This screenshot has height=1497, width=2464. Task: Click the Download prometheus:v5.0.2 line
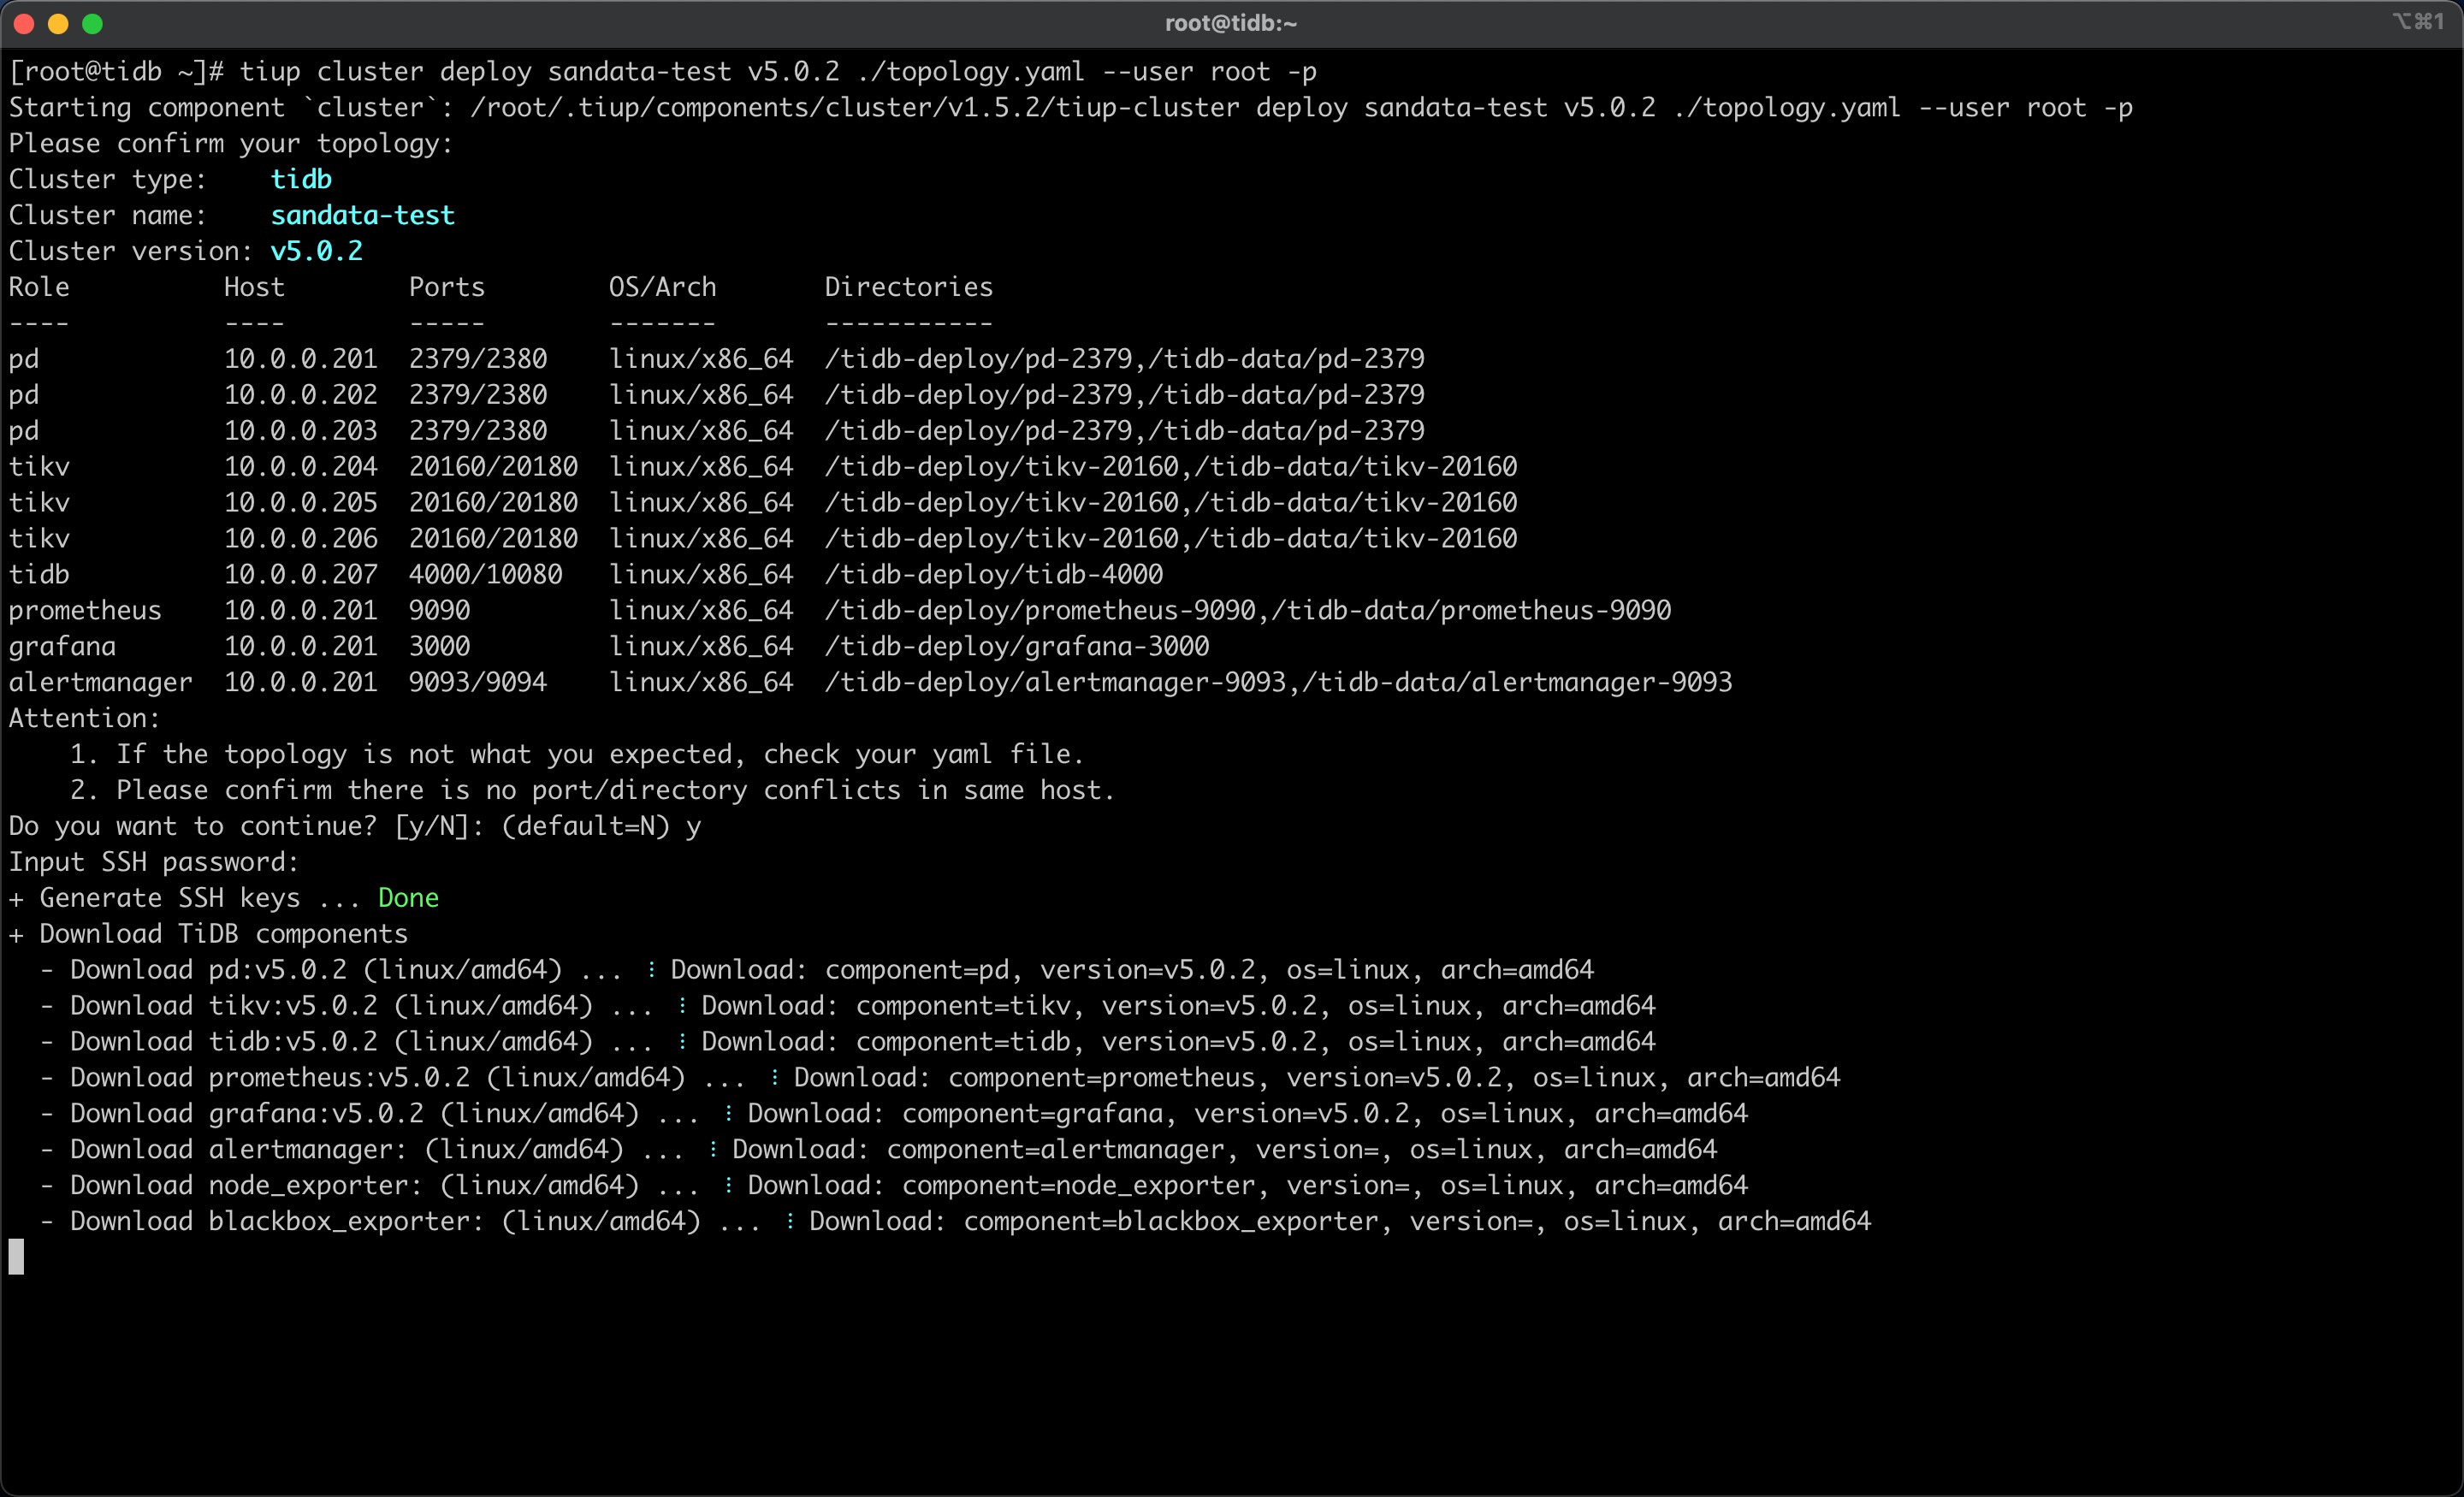[940, 1078]
